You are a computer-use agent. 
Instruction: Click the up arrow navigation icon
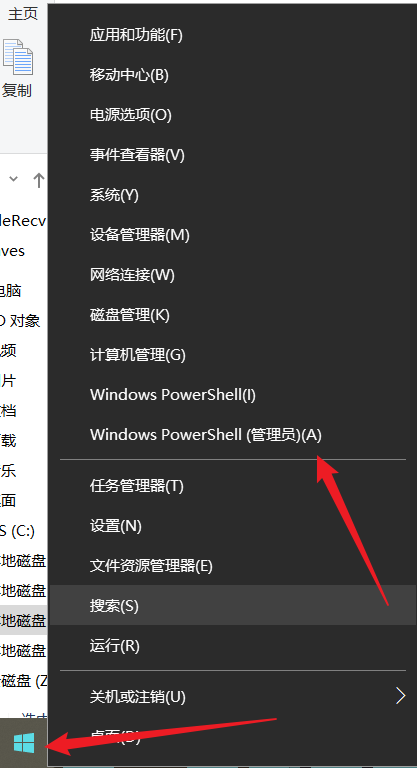(38, 180)
